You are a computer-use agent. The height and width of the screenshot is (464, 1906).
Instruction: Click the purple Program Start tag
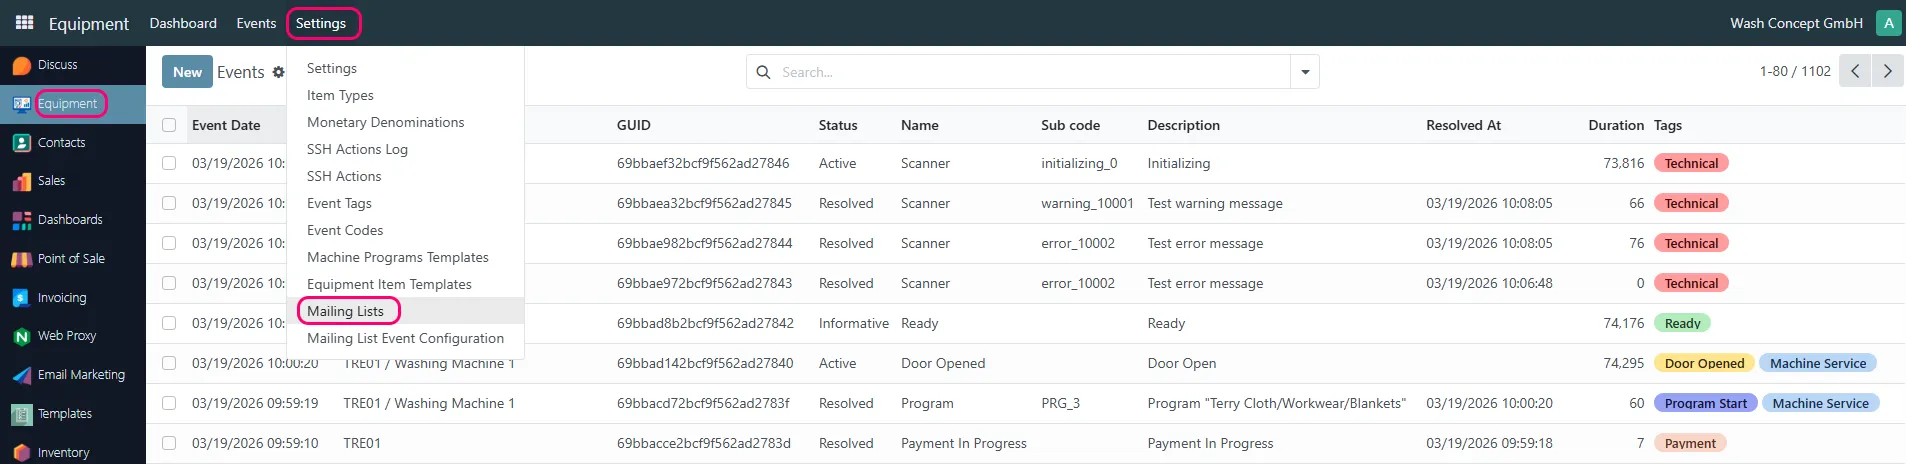[x=1705, y=403]
